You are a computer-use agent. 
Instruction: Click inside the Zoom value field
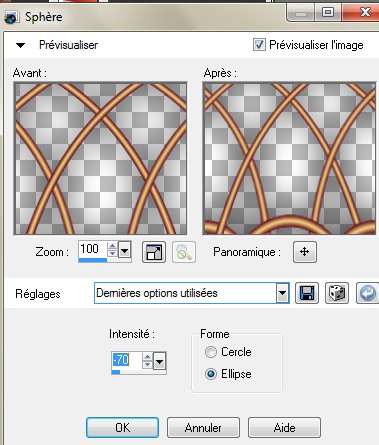click(92, 249)
